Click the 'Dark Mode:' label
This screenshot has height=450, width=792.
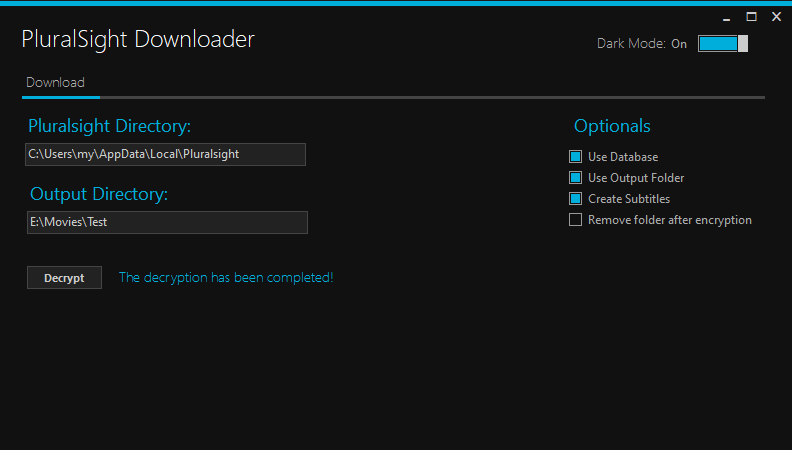(x=631, y=43)
